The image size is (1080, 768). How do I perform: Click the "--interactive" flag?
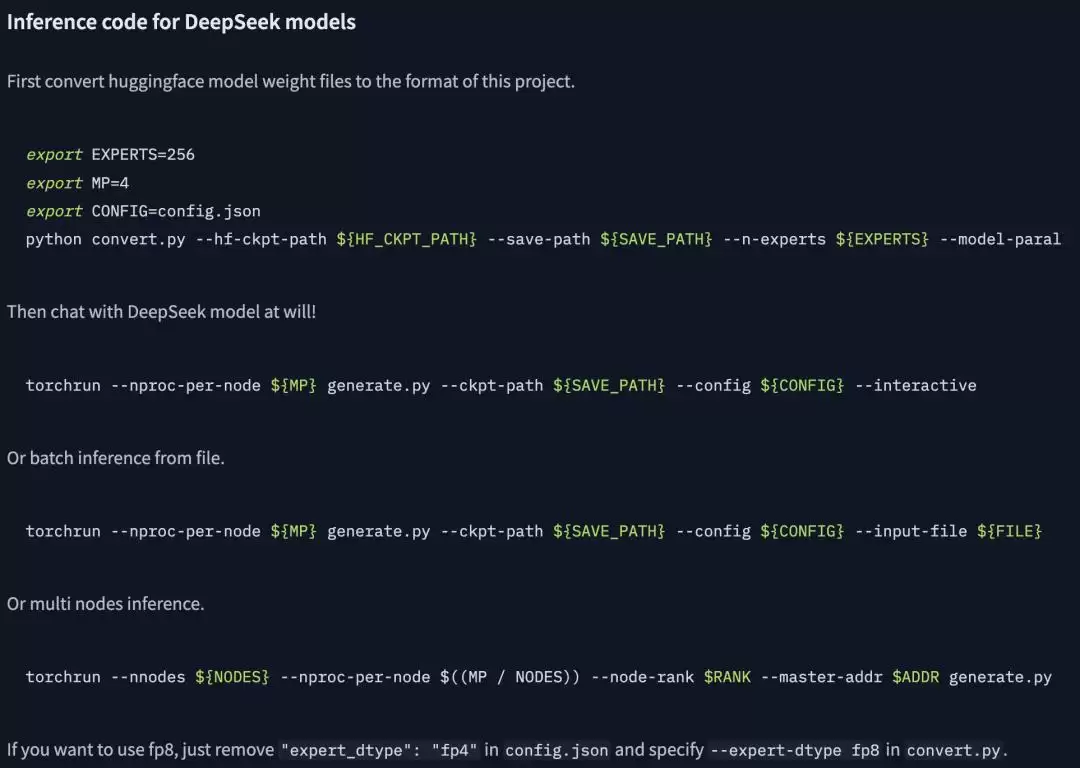(x=915, y=385)
